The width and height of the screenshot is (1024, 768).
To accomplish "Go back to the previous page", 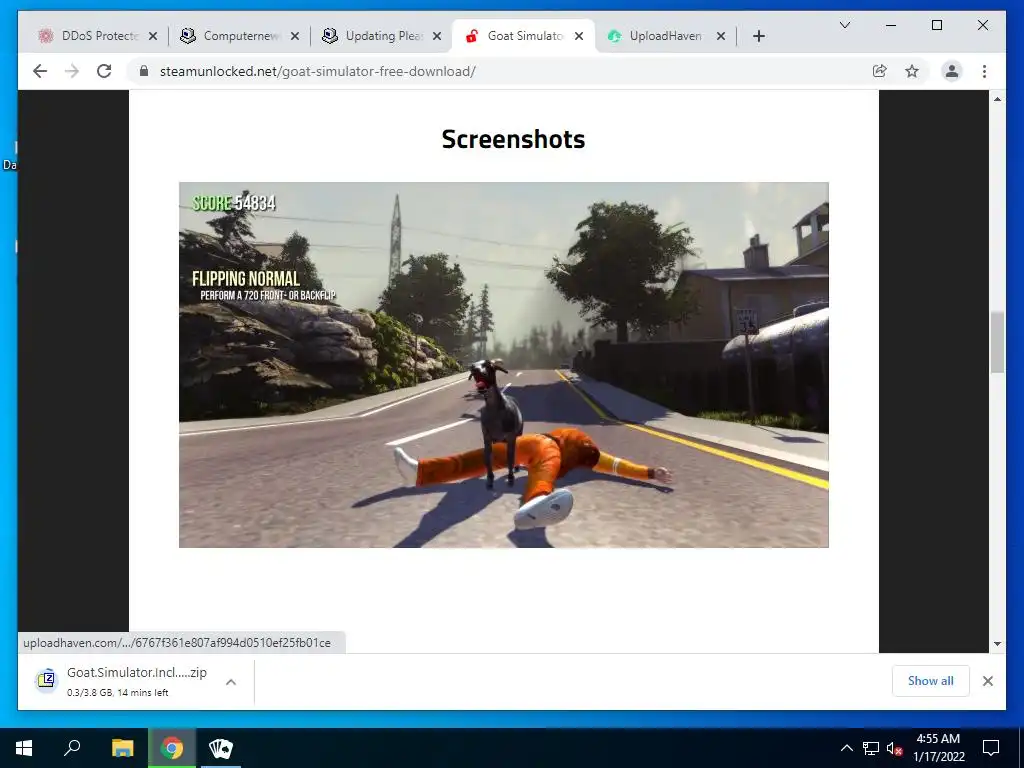I will [x=40, y=71].
